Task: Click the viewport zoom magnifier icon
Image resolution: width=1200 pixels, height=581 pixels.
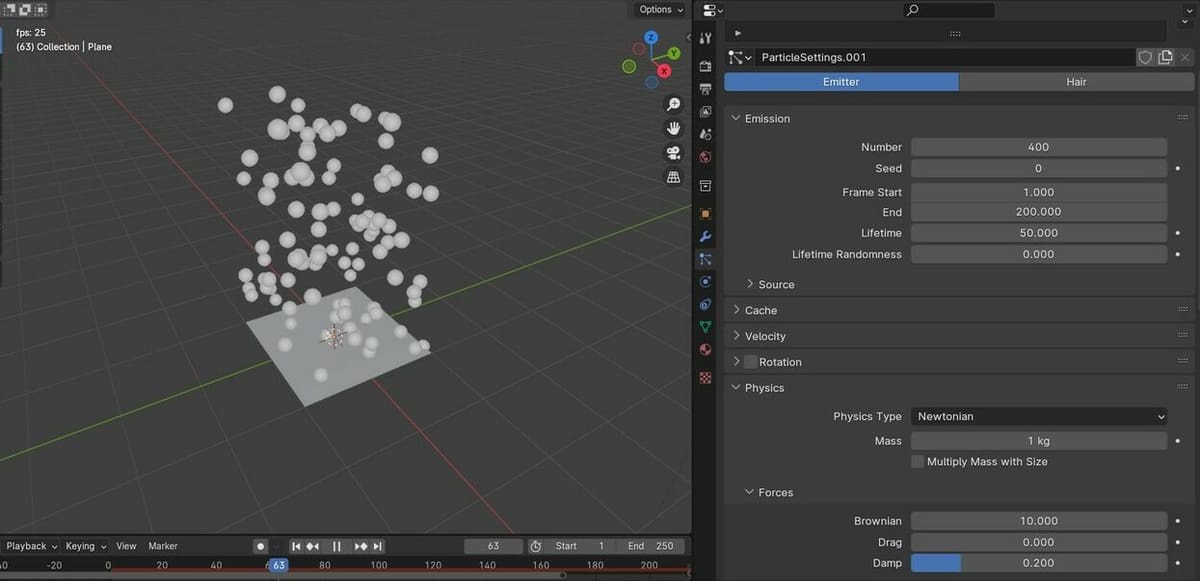Action: (674, 104)
